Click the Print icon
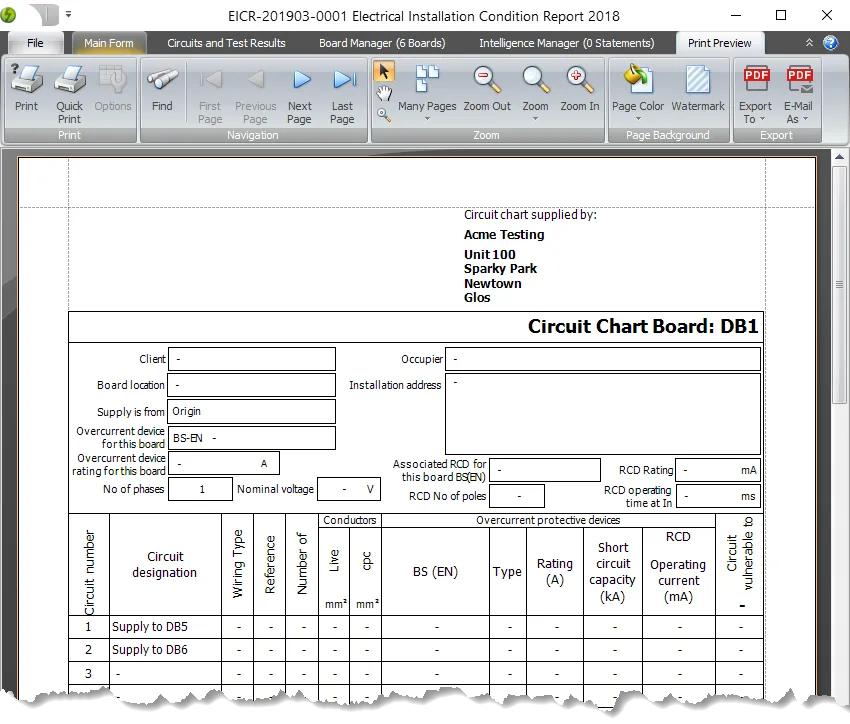This screenshot has width=850, height=724. click(x=26, y=90)
